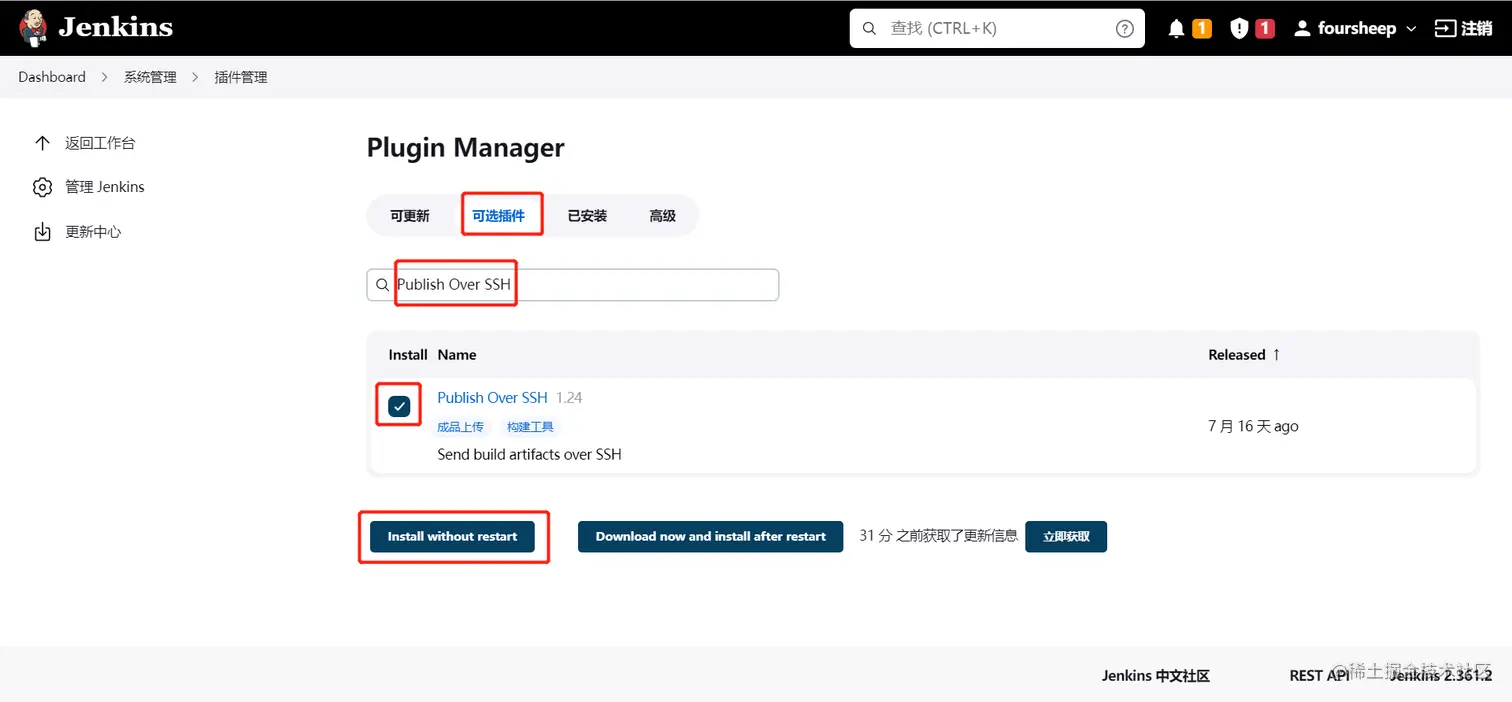Click the Released sort arrow
Image resolution: width=1512 pixels, height=702 pixels.
coord(1276,354)
